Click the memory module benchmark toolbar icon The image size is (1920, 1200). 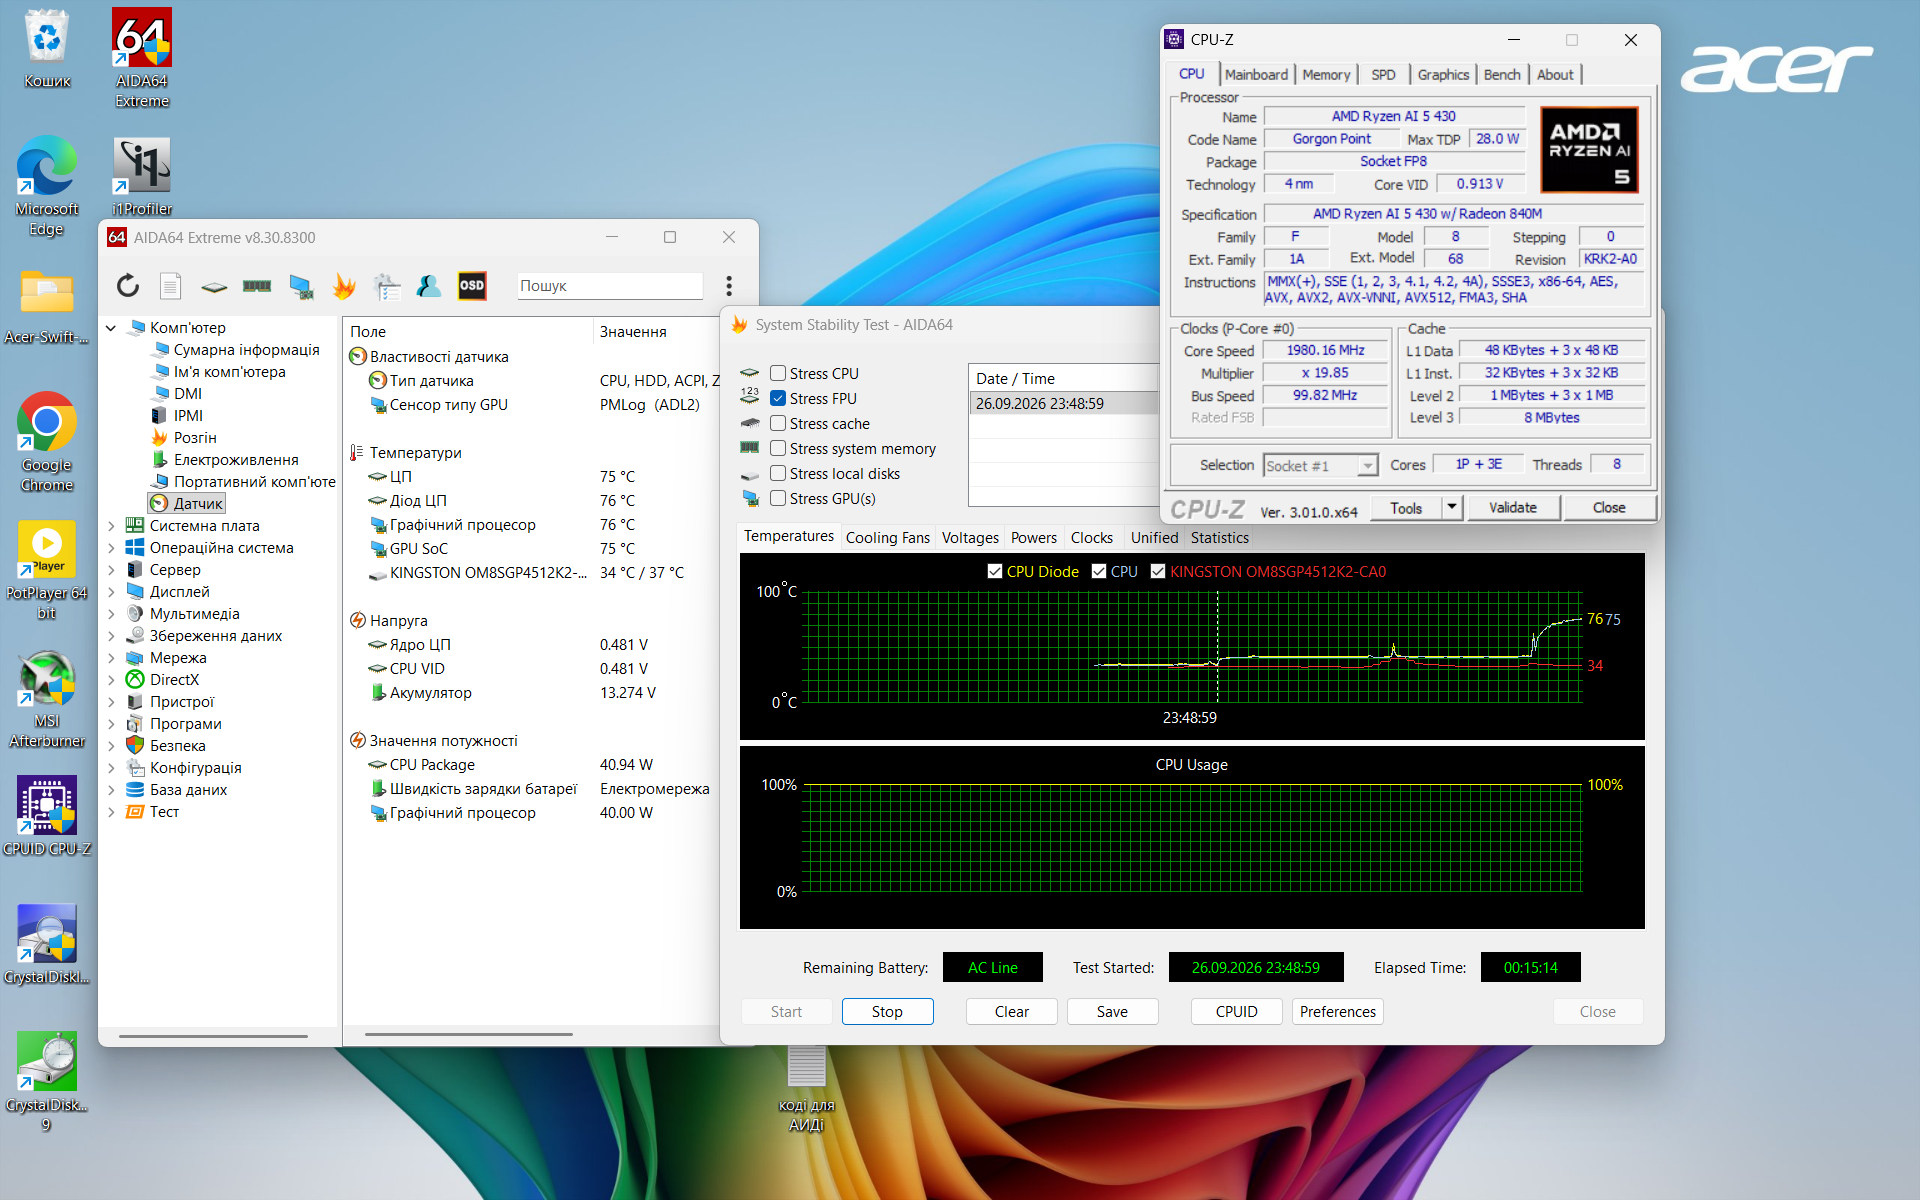pyautogui.click(x=257, y=286)
